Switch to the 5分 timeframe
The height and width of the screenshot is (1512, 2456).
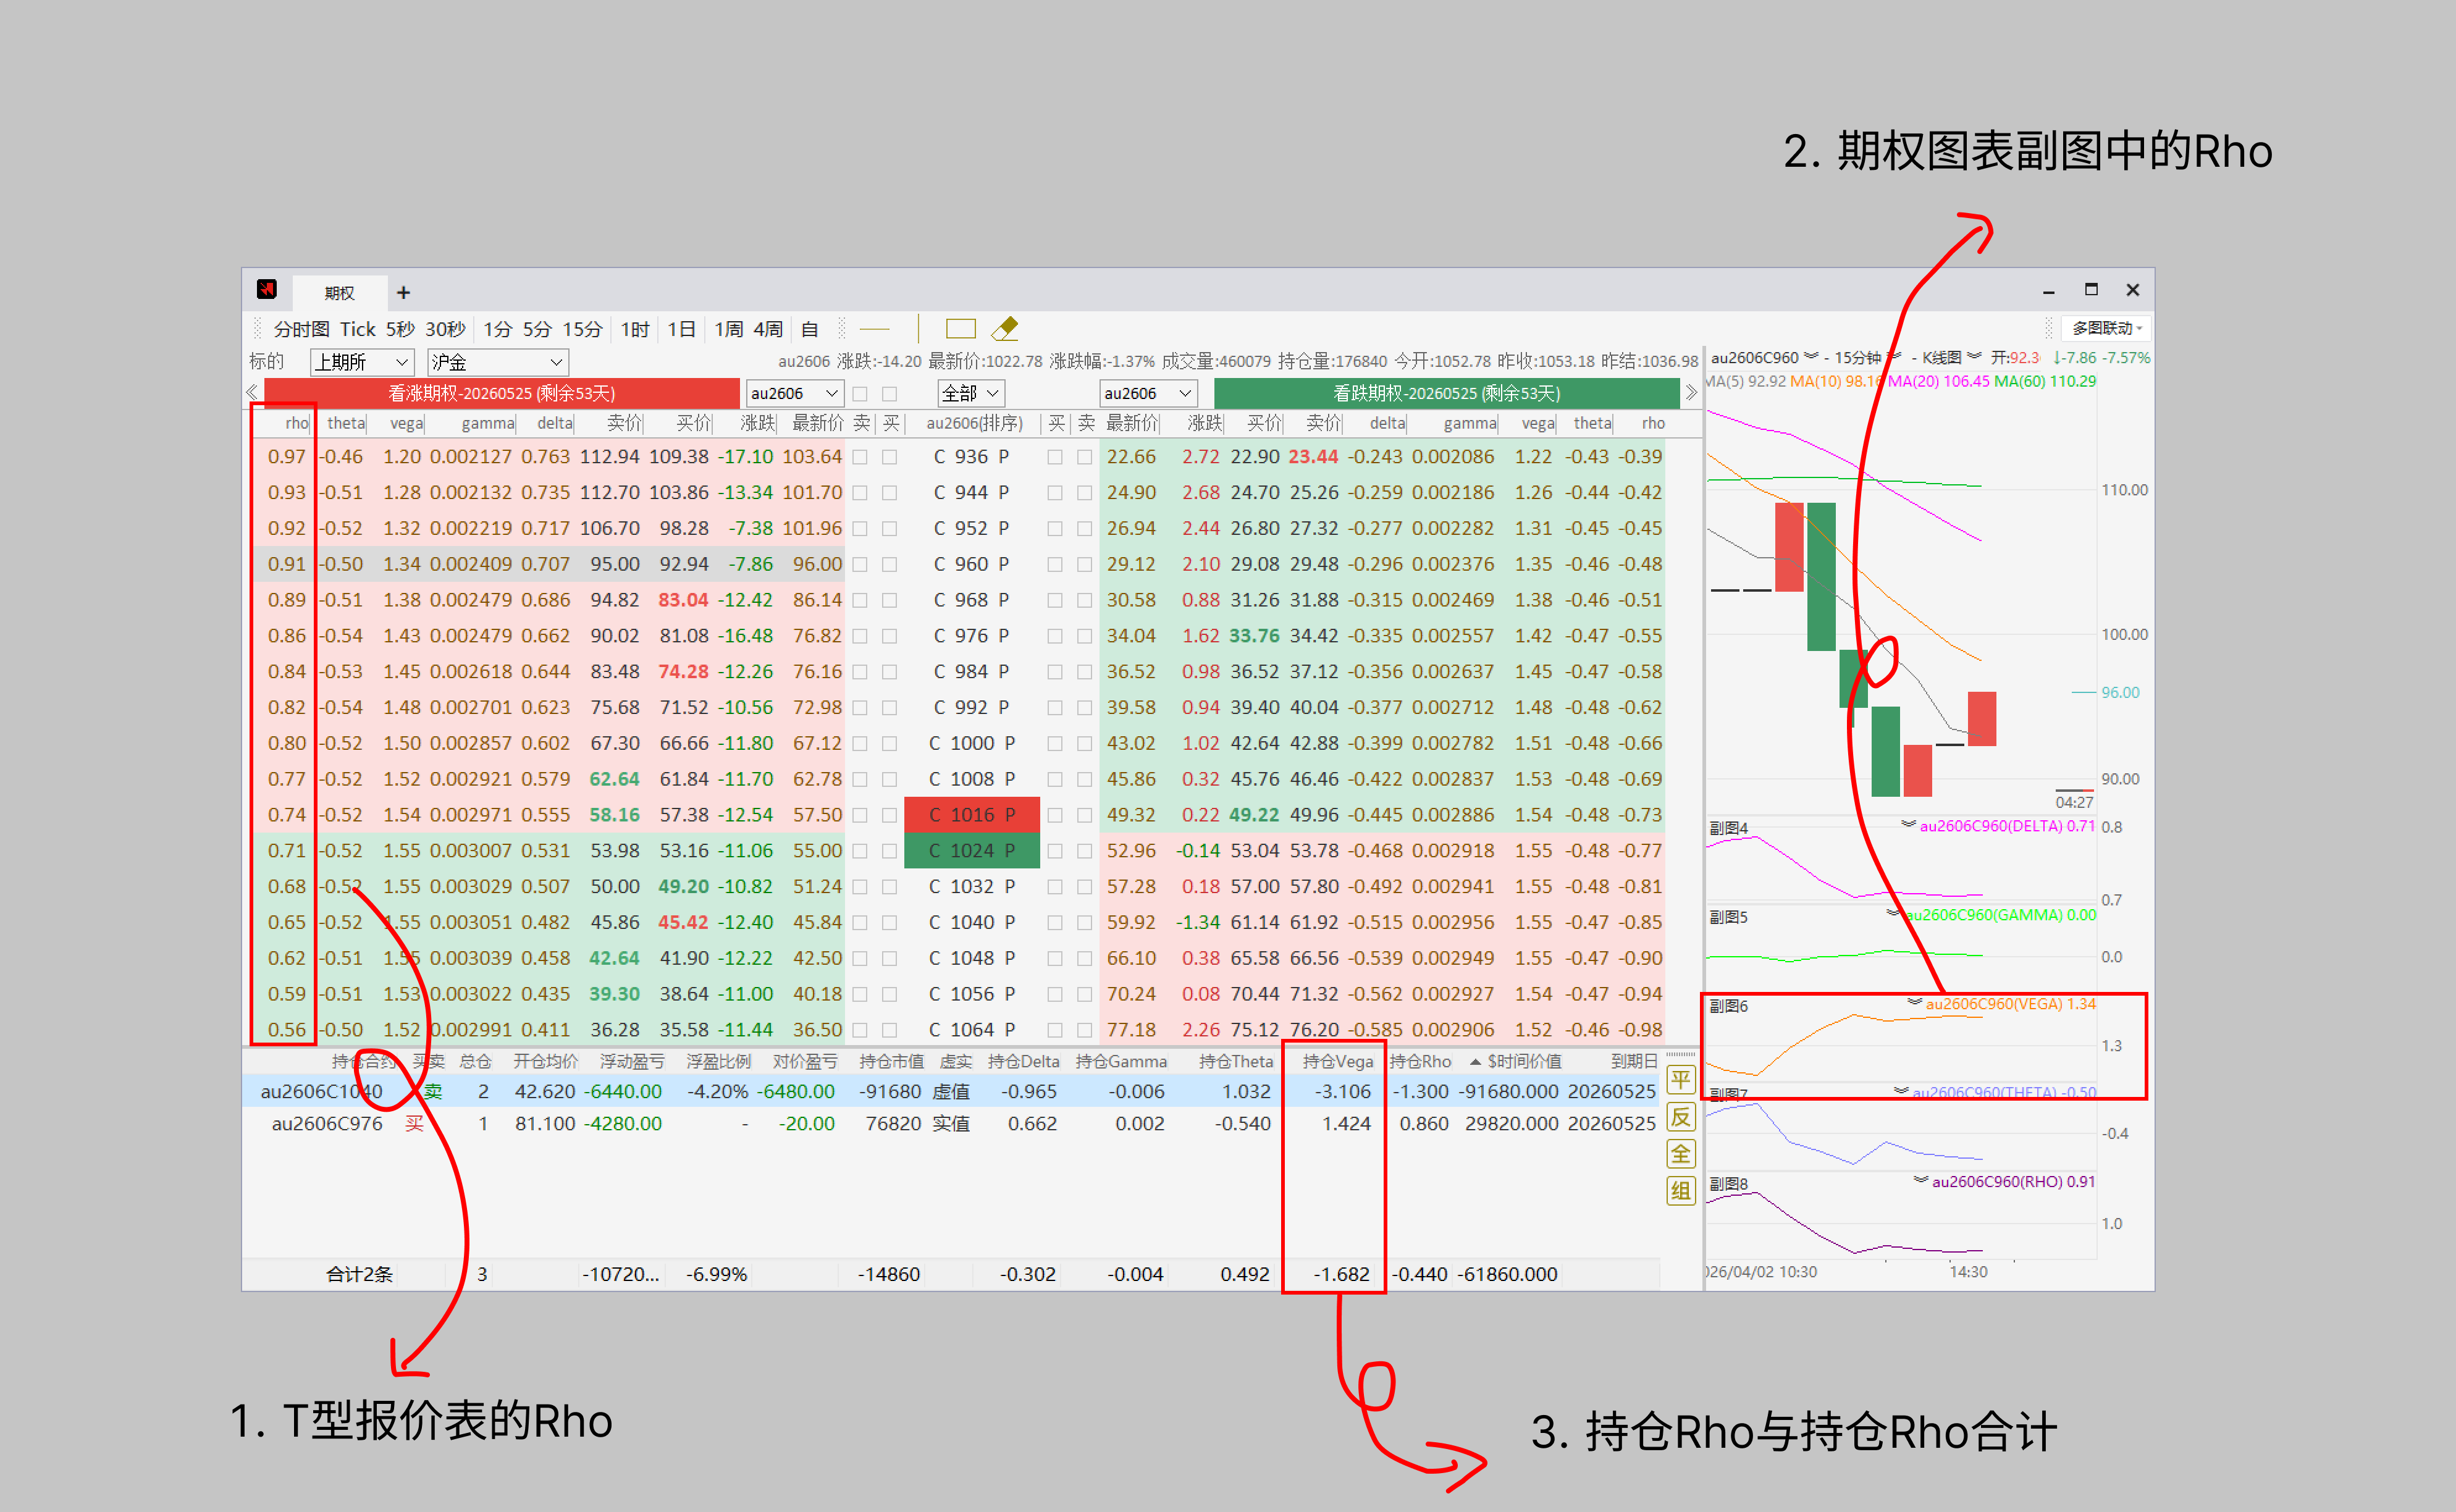pyautogui.click(x=536, y=329)
